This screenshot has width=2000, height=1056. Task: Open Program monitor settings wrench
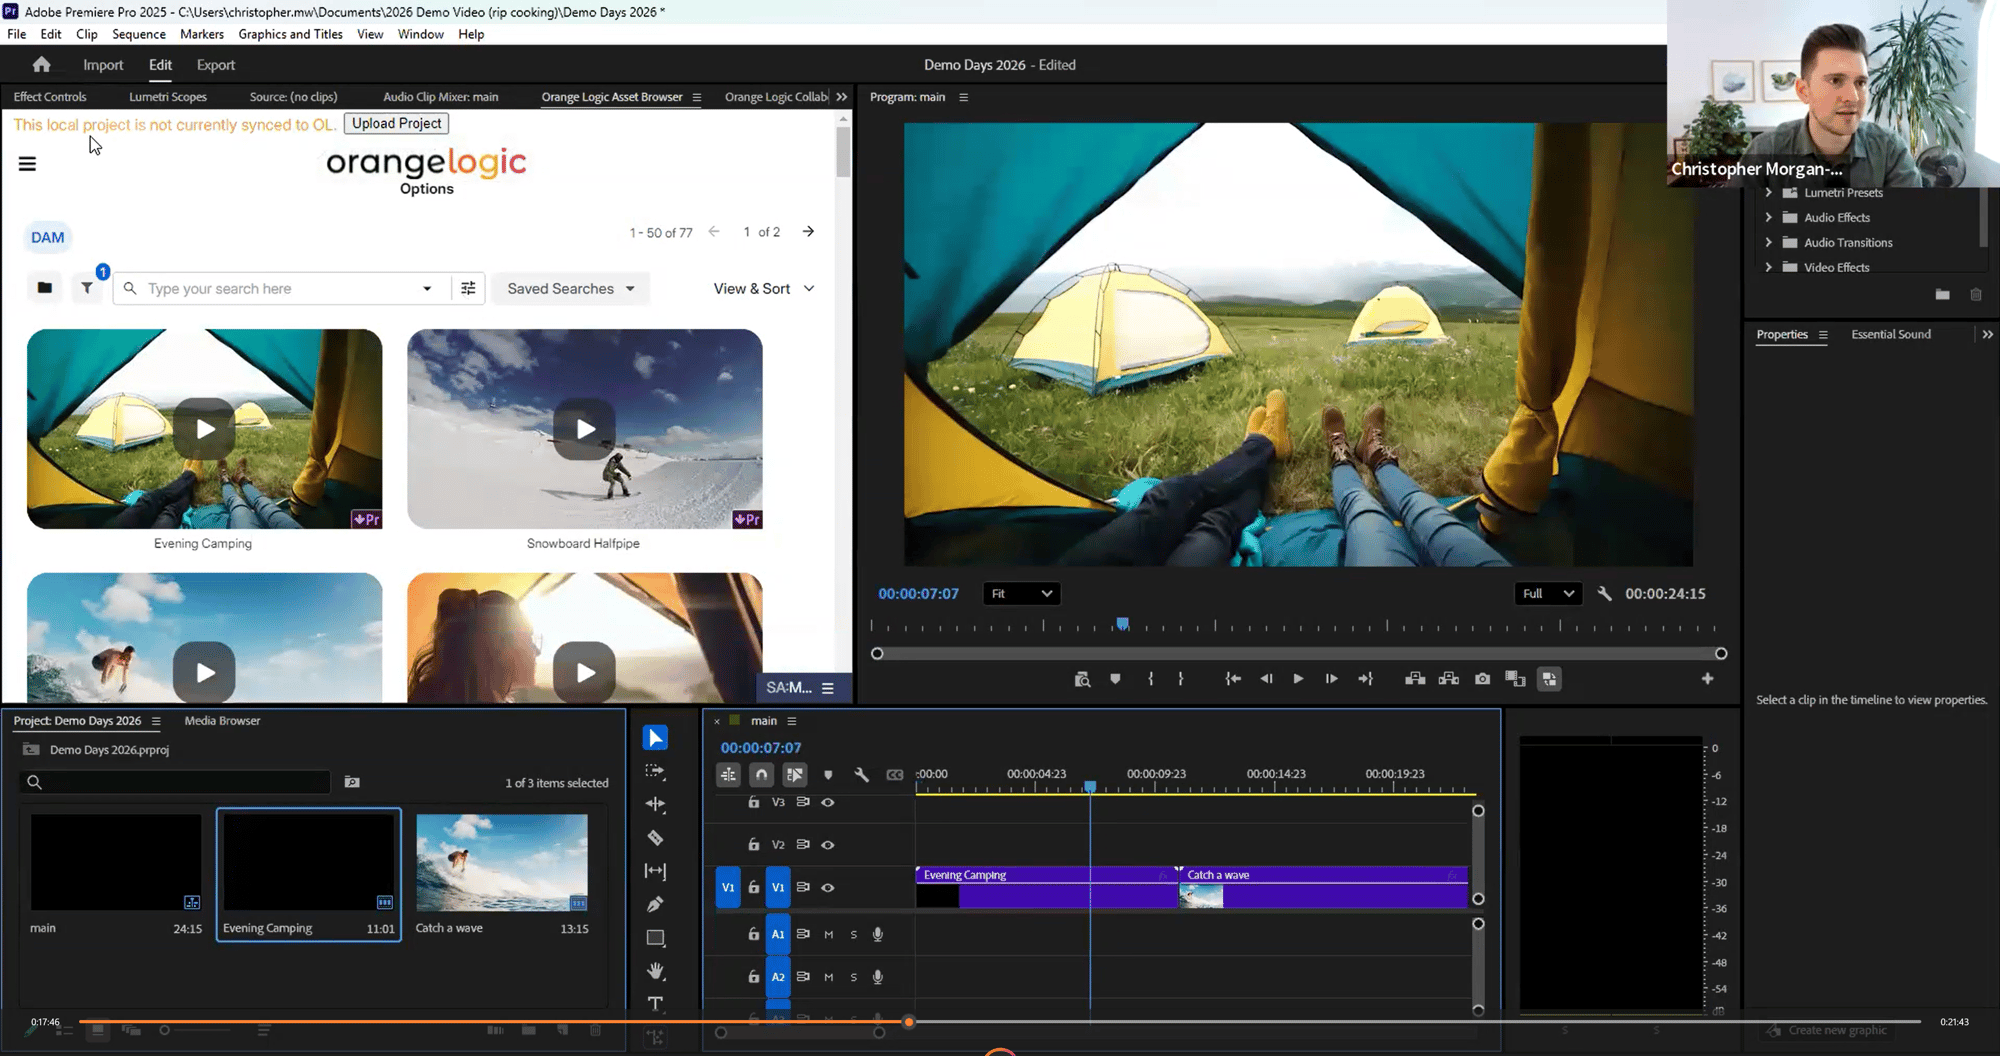(1605, 594)
